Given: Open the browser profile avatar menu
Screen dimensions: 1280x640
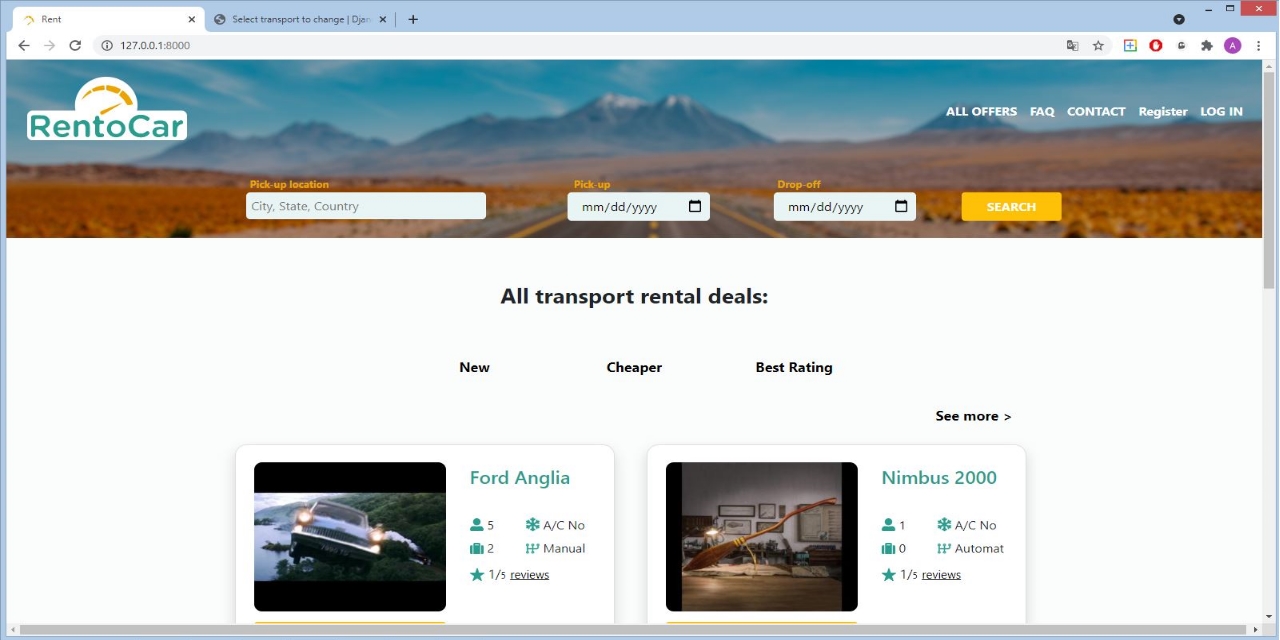Looking at the screenshot, I should [x=1232, y=45].
